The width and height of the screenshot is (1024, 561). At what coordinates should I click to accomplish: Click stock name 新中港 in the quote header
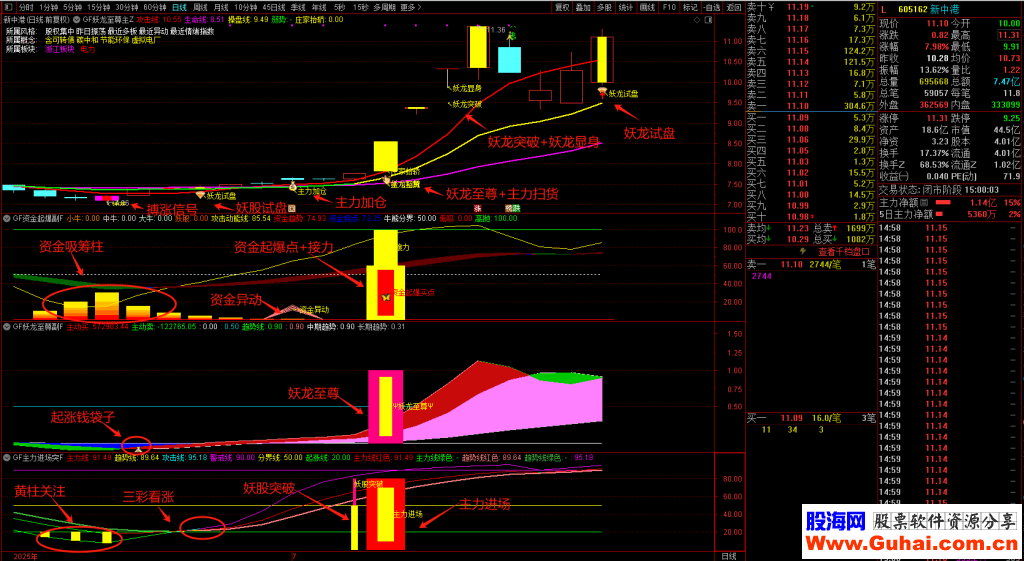[x=942, y=10]
